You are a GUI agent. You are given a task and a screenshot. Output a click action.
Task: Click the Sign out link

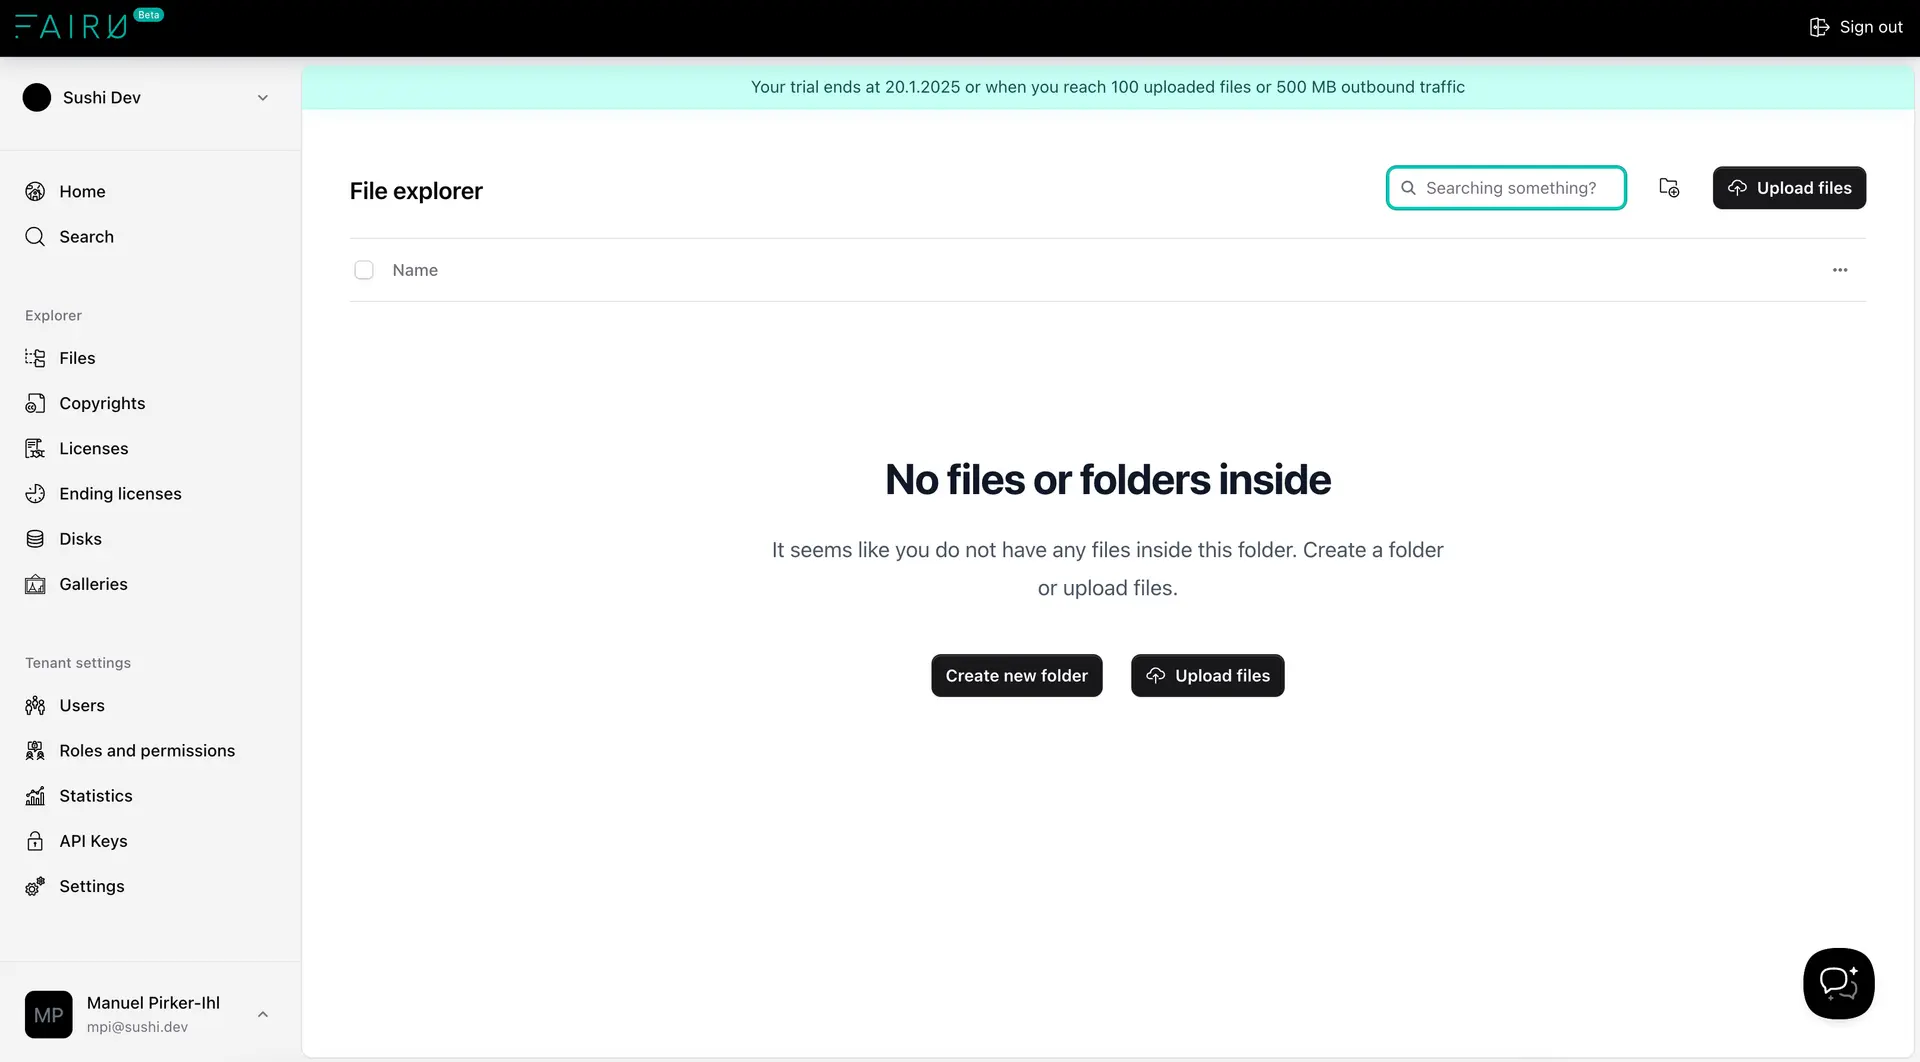1856,27
